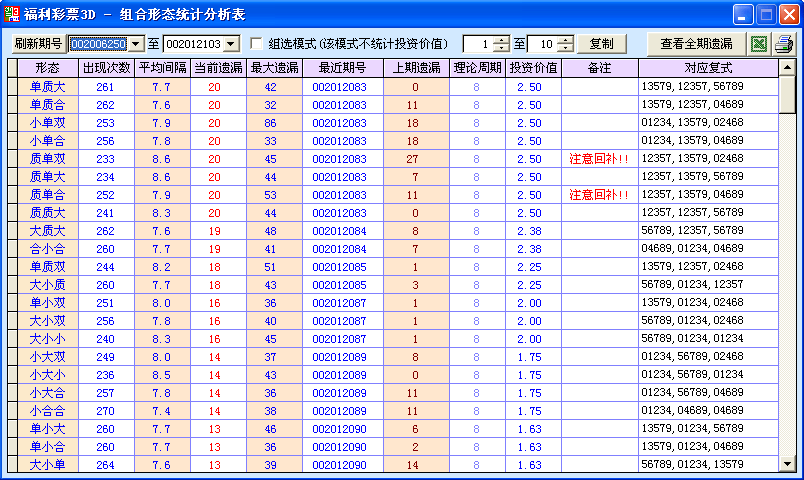
Task: Open the start period 002006250 dropdown
Action: pyautogui.click(x=136, y=44)
